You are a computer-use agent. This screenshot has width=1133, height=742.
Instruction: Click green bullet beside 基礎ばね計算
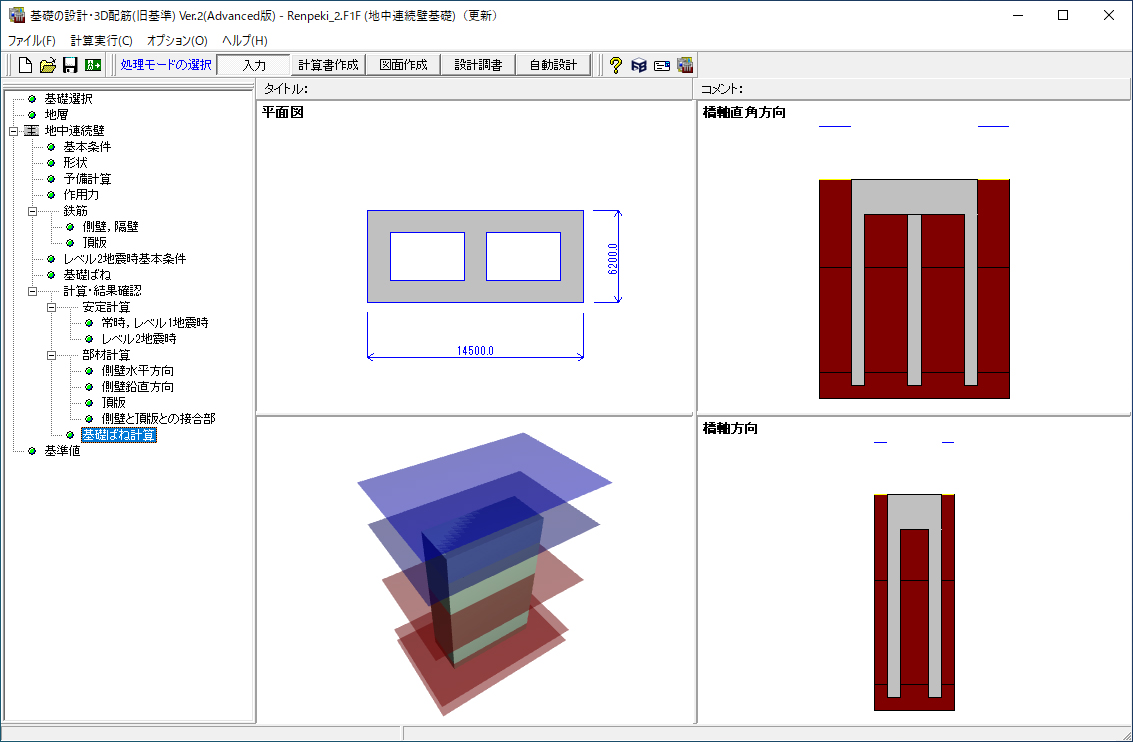click(70, 435)
